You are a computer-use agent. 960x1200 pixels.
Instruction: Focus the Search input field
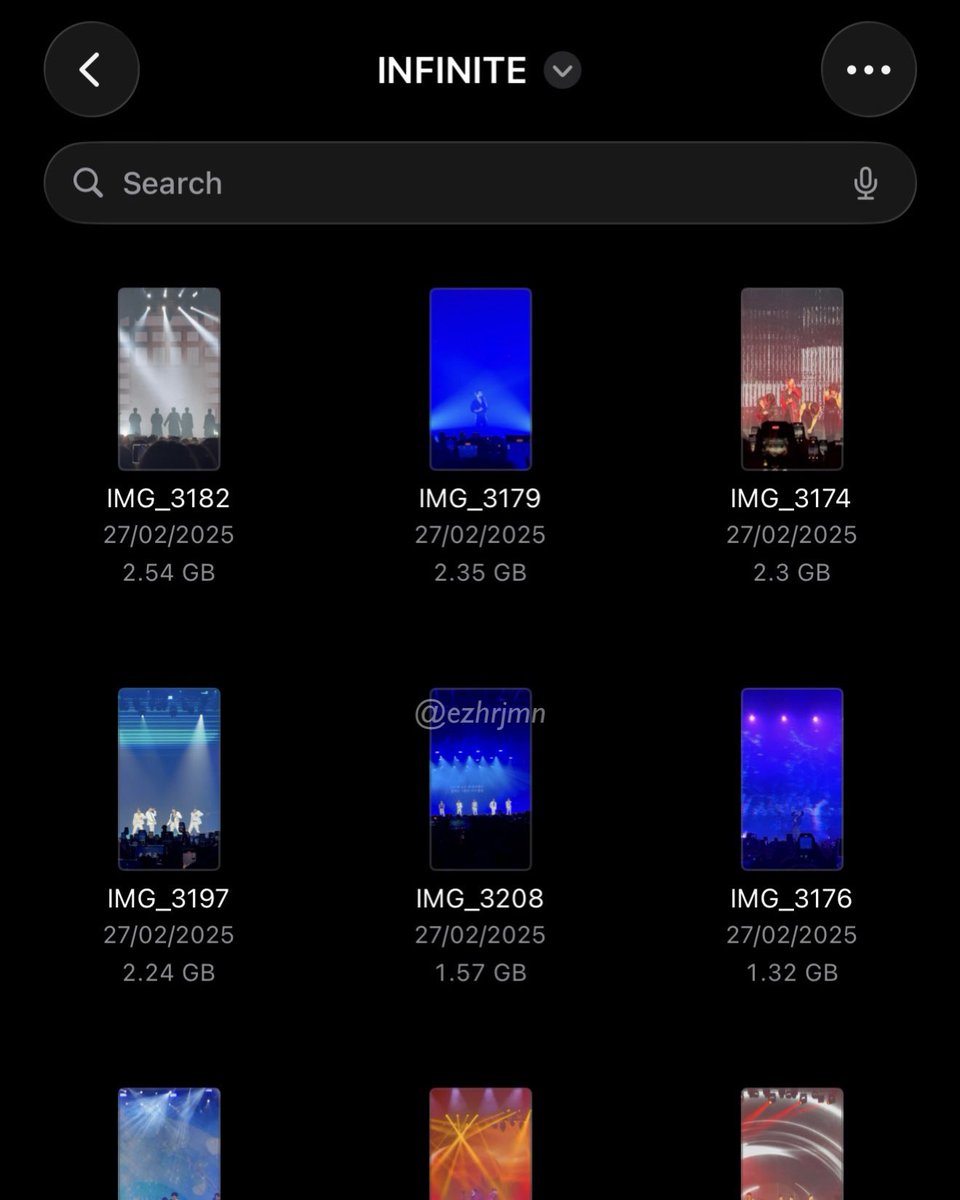(480, 183)
